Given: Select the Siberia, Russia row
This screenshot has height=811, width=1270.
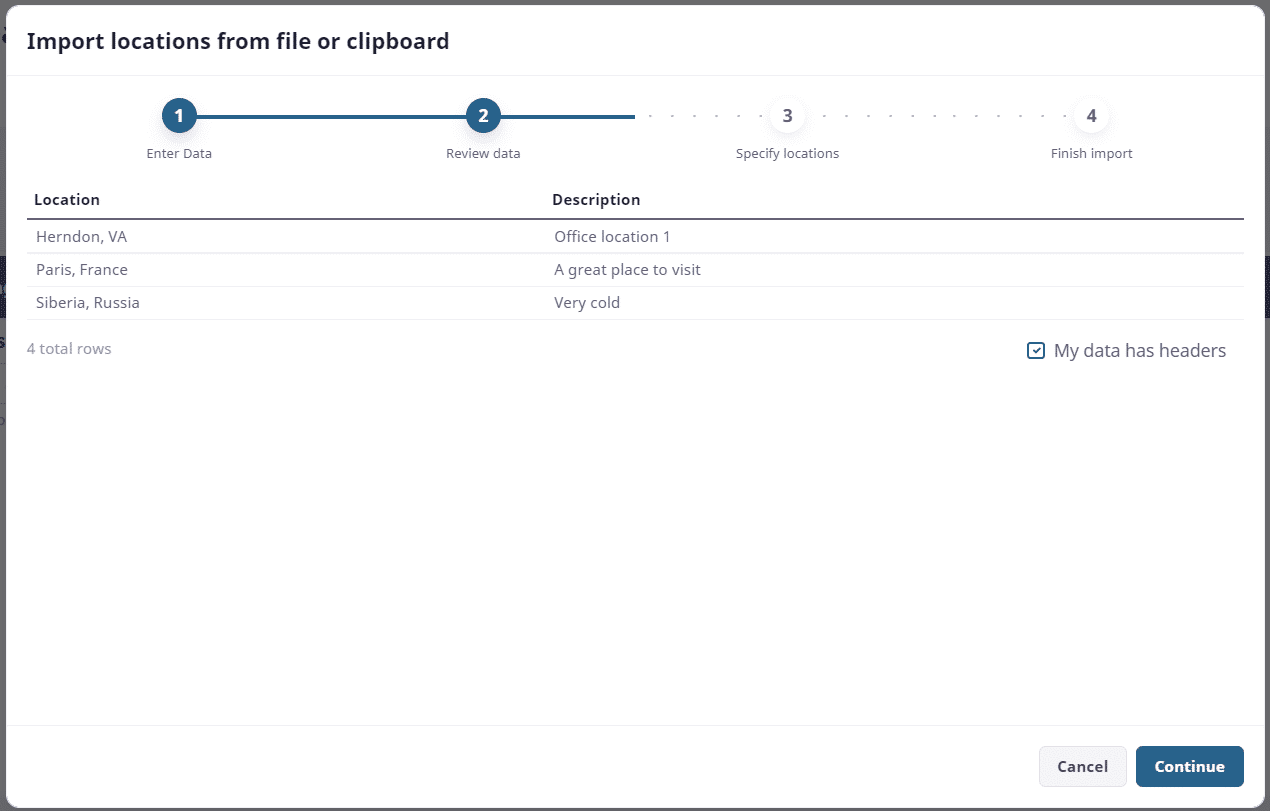Looking at the screenshot, I should pyautogui.click(x=88, y=302).
